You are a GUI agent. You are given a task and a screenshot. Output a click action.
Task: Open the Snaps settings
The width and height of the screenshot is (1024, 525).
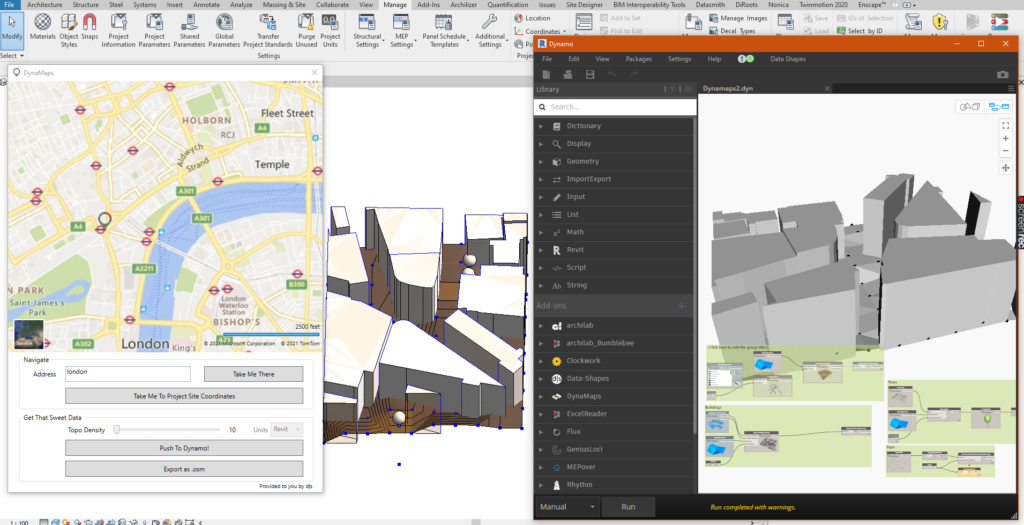point(89,27)
